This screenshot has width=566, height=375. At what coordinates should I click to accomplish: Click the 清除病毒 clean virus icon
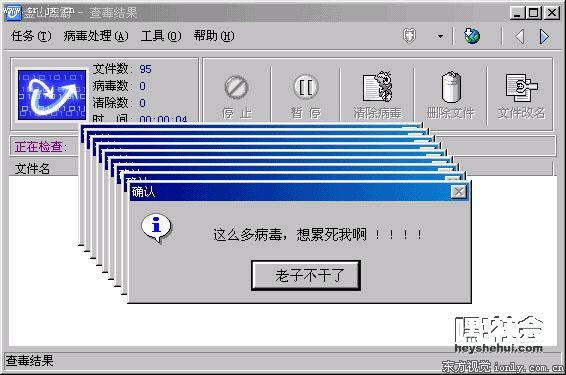click(378, 87)
